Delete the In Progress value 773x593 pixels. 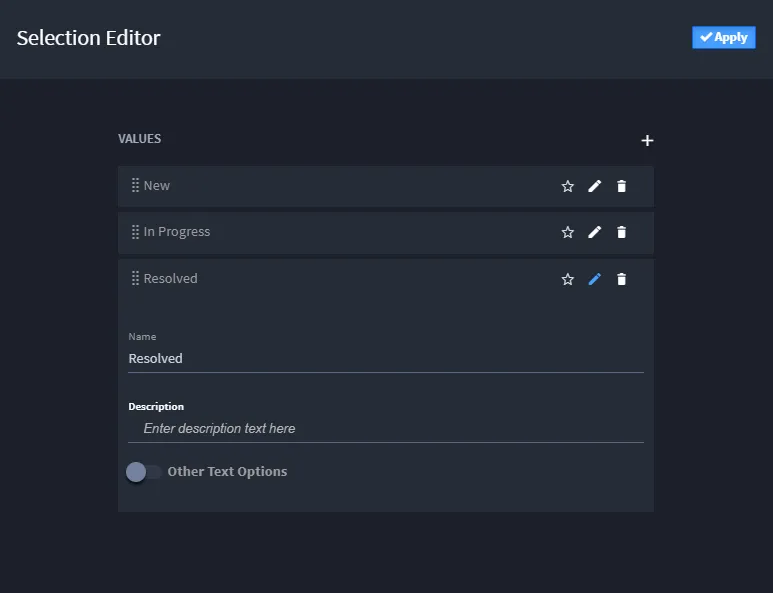[x=621, y=232]
